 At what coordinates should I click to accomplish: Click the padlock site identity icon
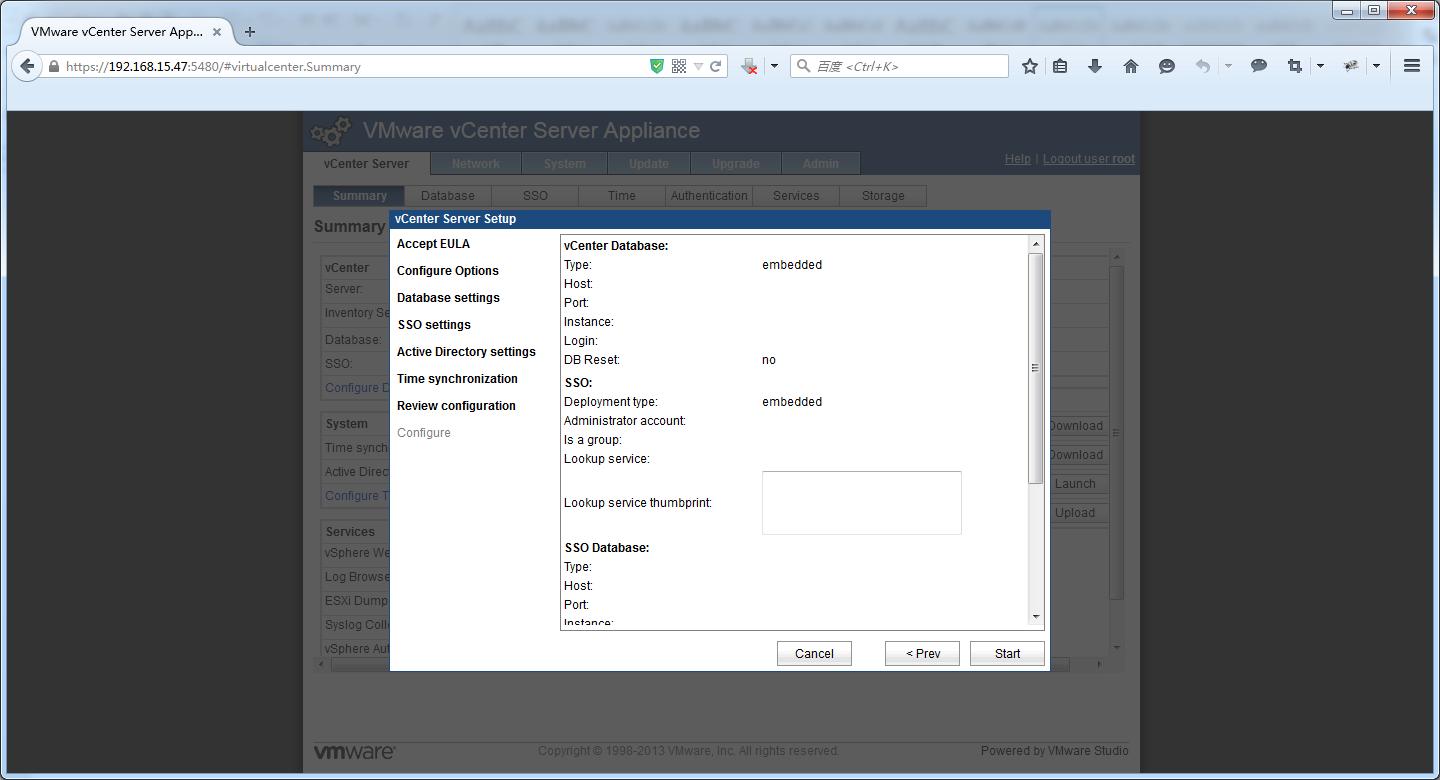[54, 67]
